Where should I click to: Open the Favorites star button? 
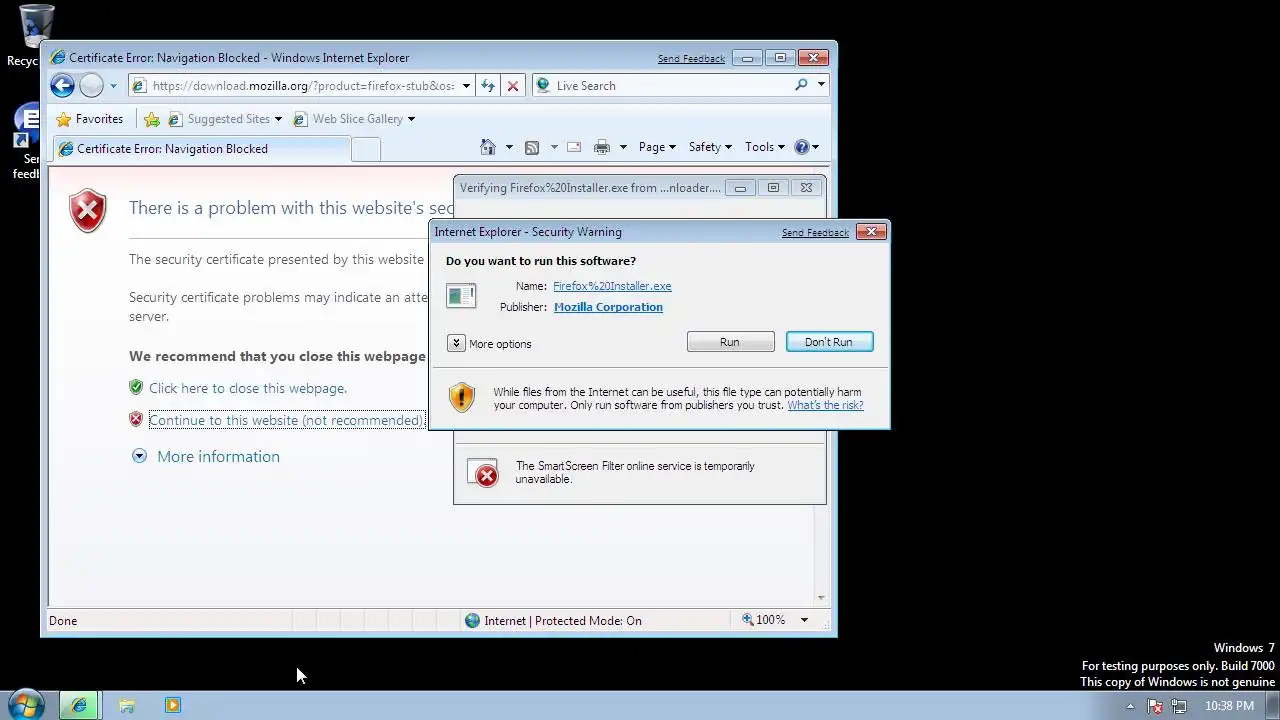(x=89, y=119)
